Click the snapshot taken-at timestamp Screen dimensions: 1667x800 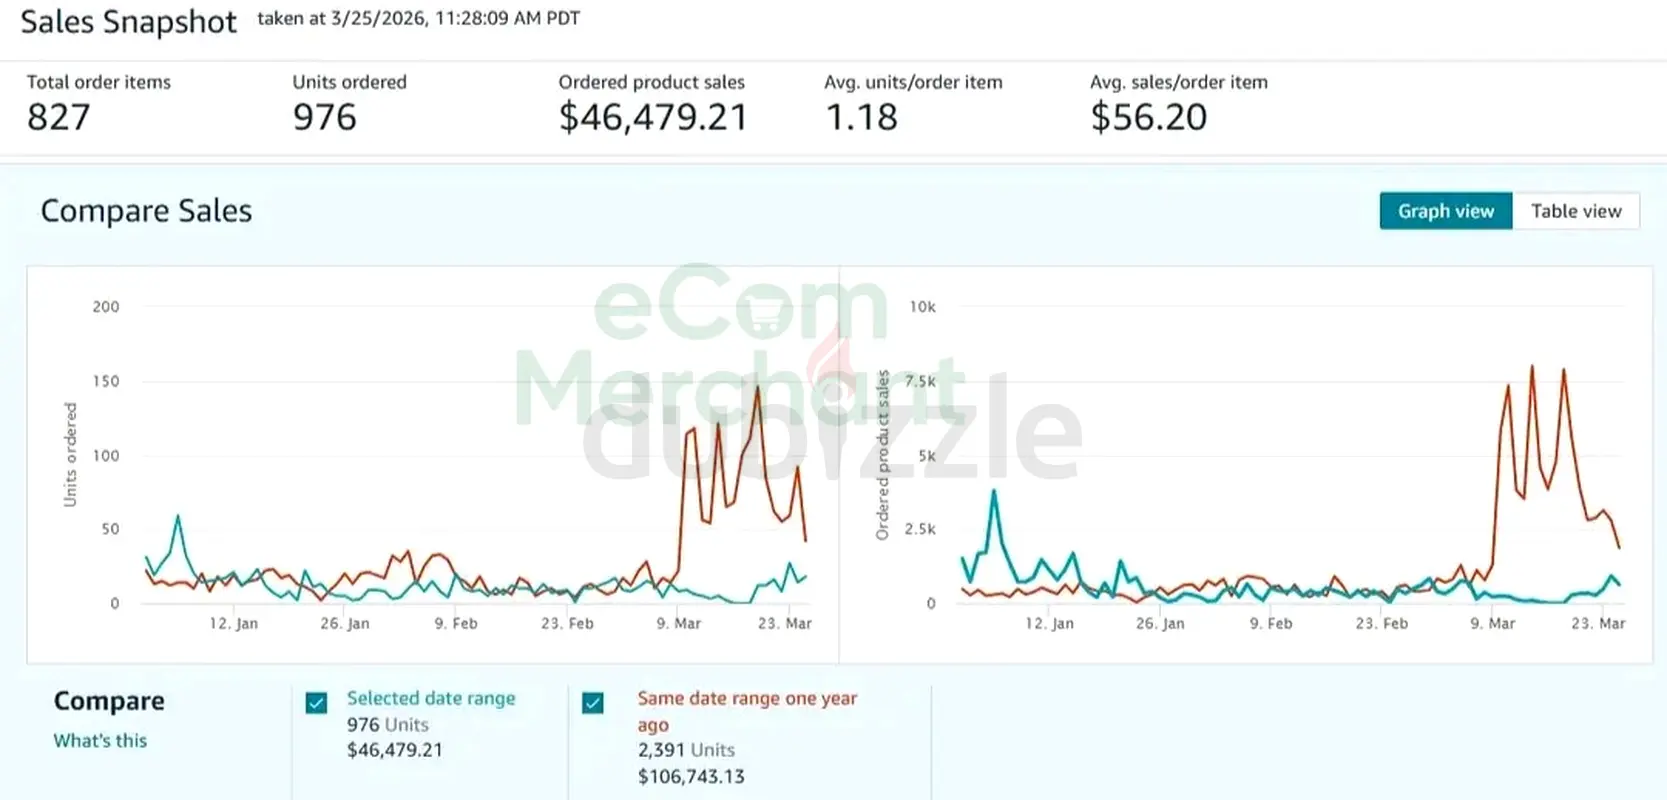point(418,19)
